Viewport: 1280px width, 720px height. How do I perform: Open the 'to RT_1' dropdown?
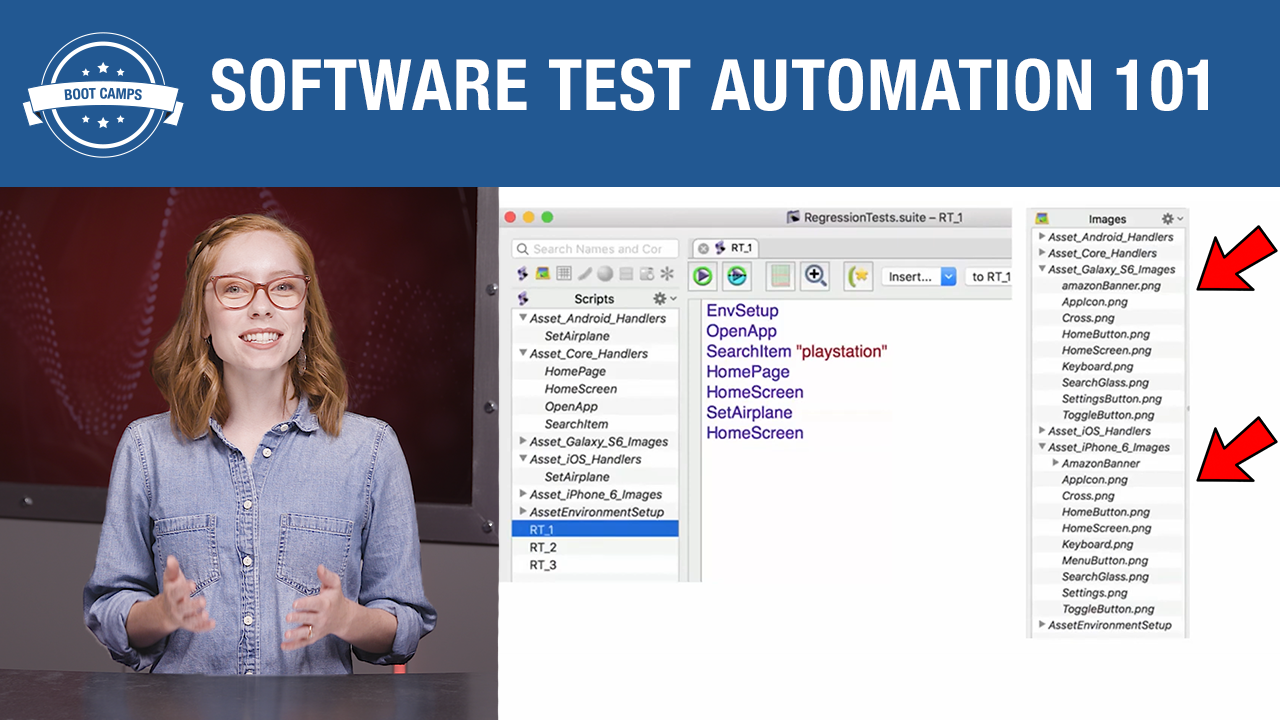988,276
